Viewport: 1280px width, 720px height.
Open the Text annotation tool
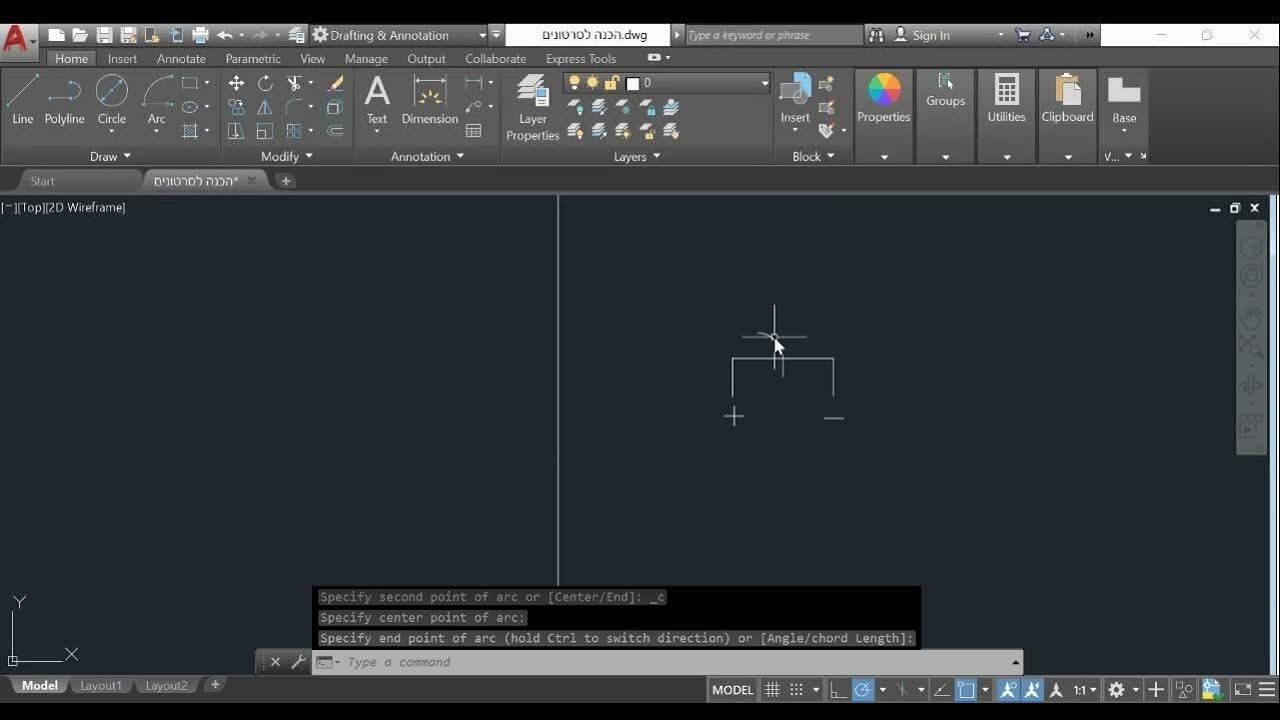(x=377, y=100)
